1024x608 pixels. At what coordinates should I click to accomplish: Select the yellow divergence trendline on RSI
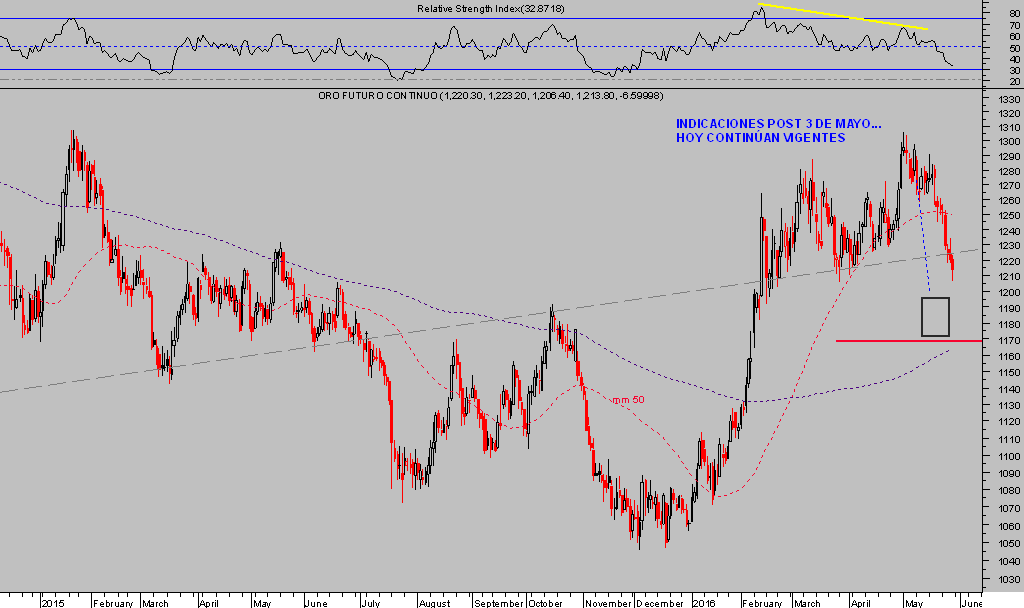(x=843, y=17)
